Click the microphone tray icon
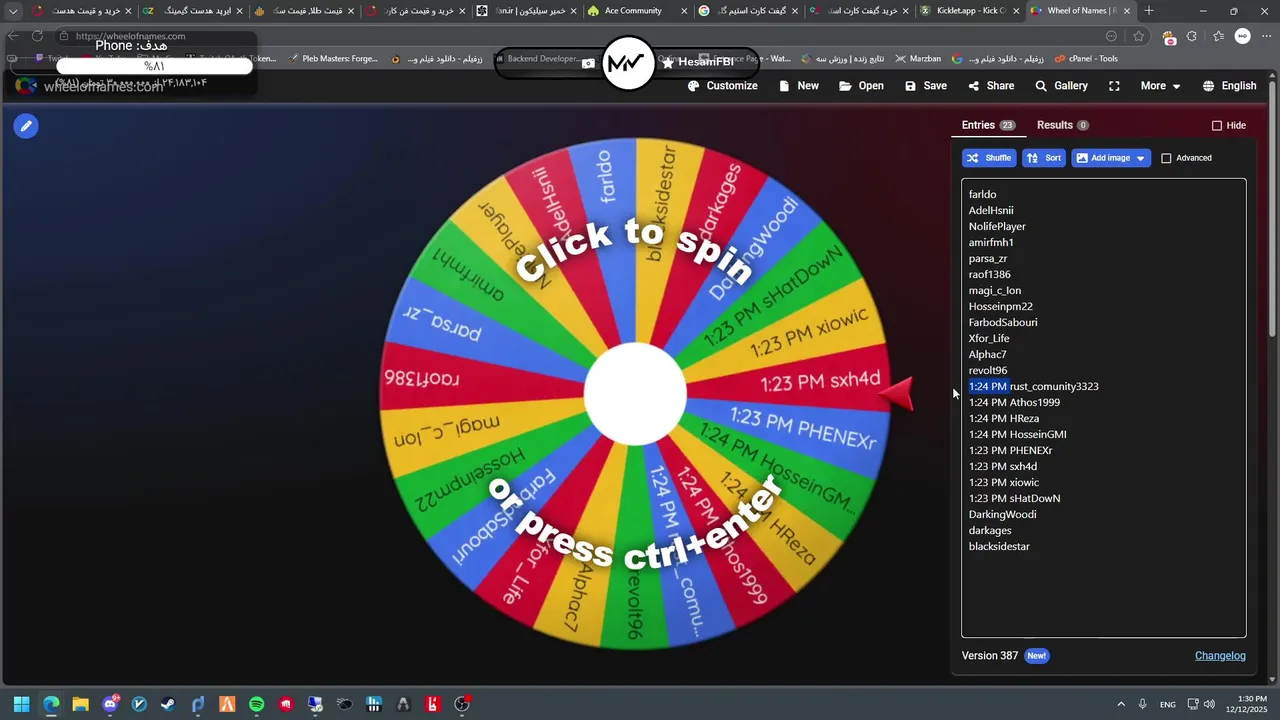Screen dimensions: 1280x720 1142,704
